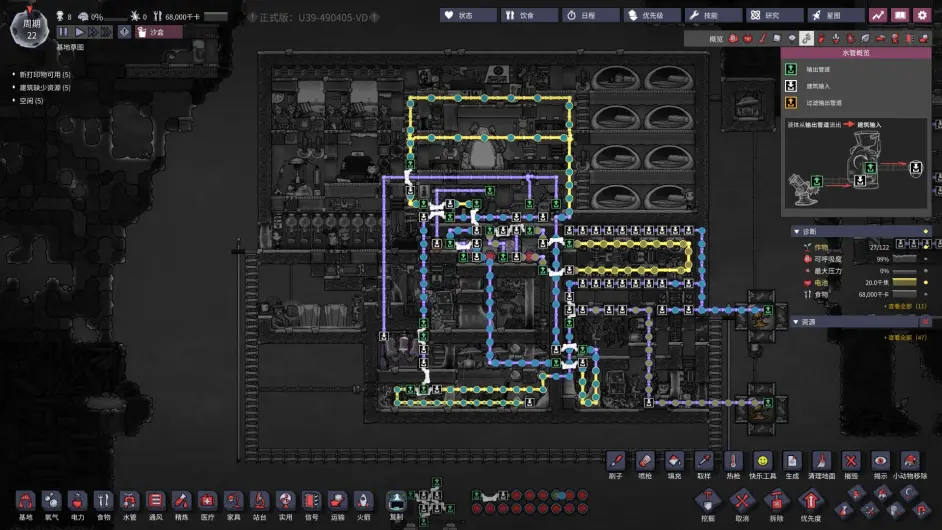Select the 喷枪 sprinkle sandbox tool

645,466
